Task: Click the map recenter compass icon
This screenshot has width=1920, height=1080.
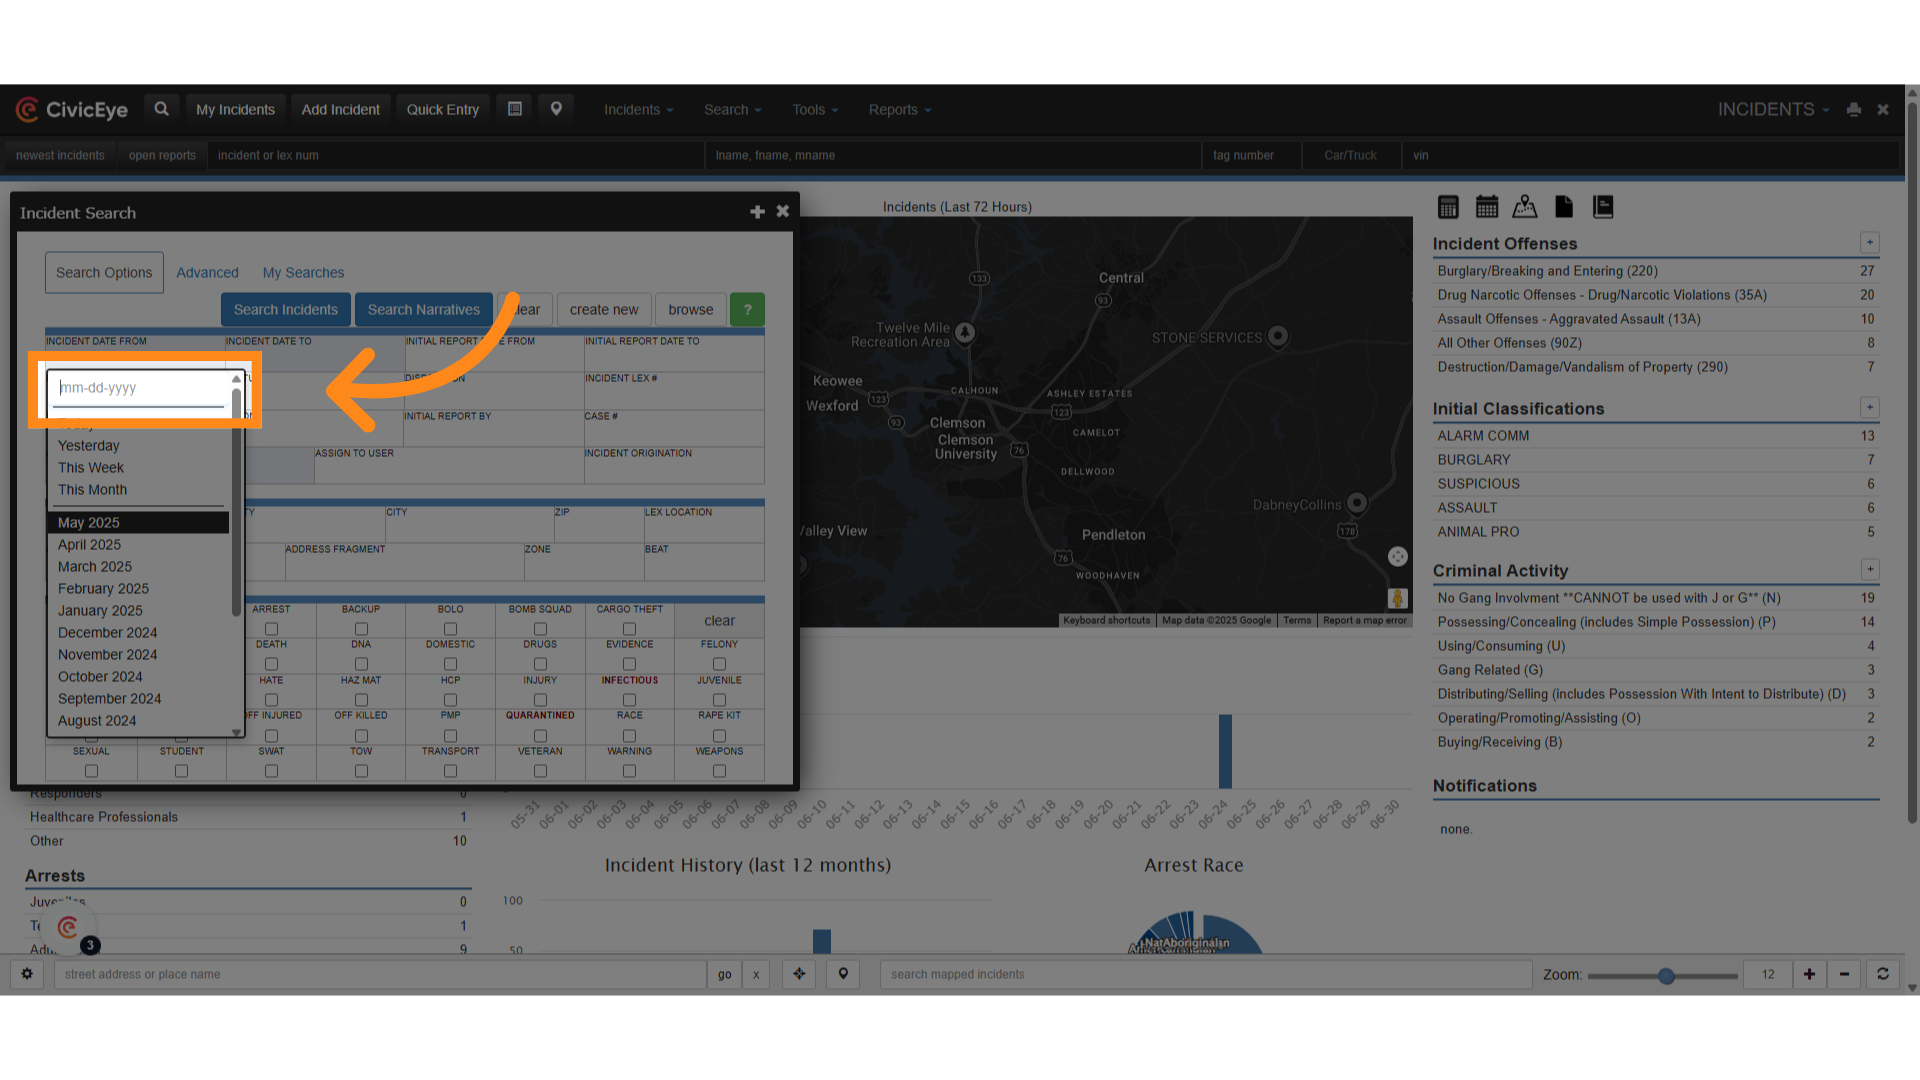Action: (x=1397, y=557)
